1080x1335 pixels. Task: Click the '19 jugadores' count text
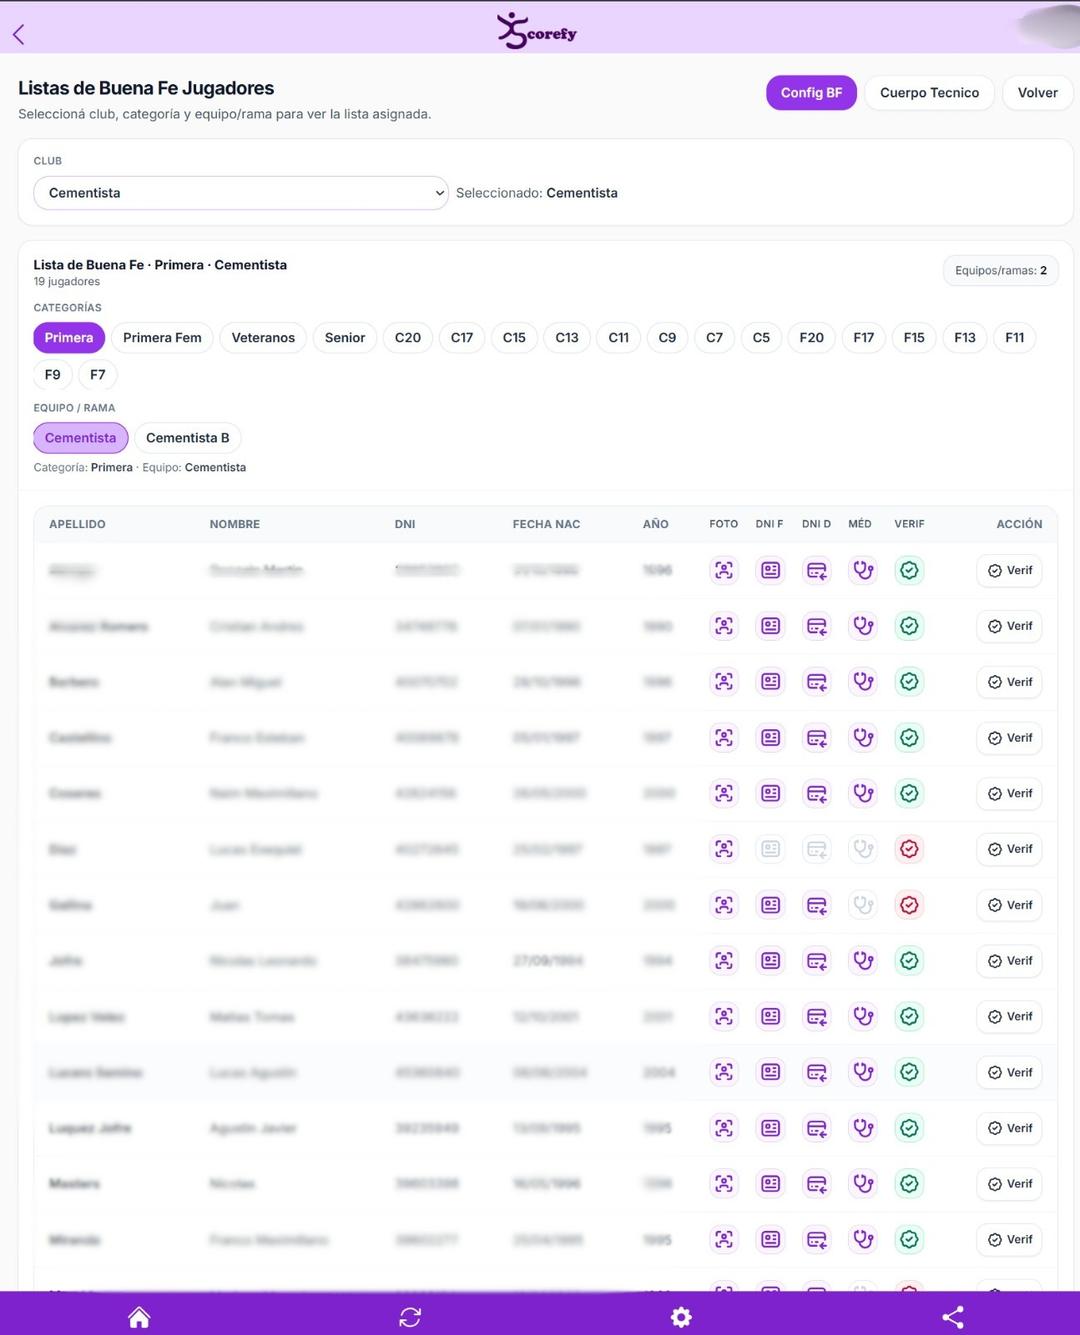(x=67, y=282)
